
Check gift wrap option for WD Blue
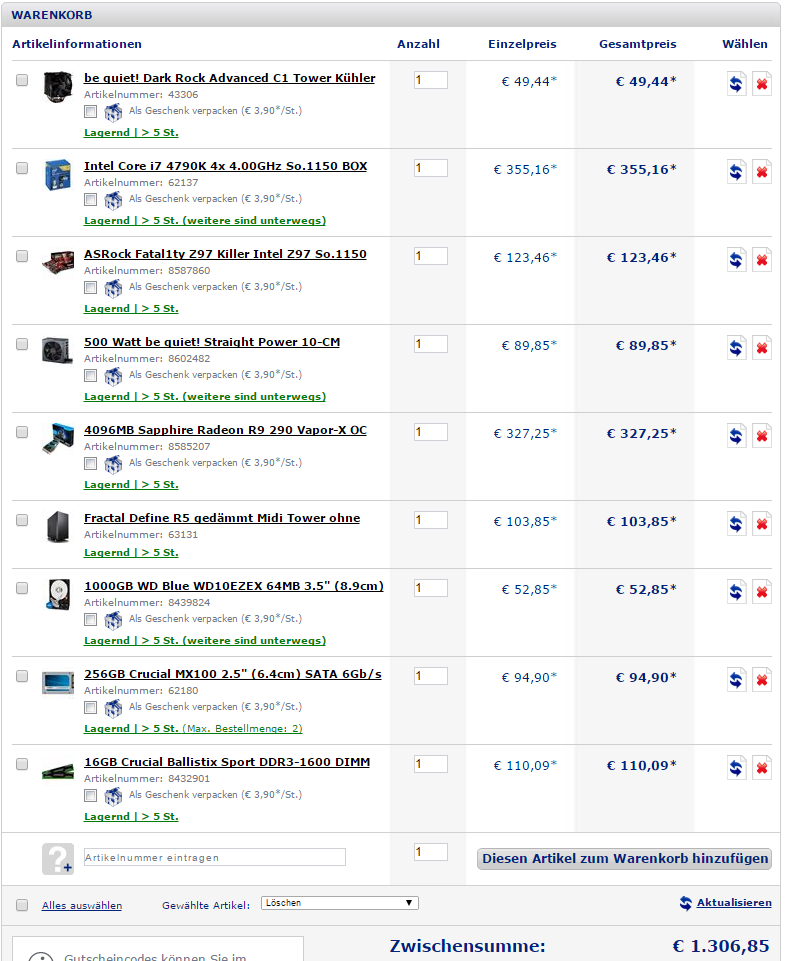coord(91,620)
